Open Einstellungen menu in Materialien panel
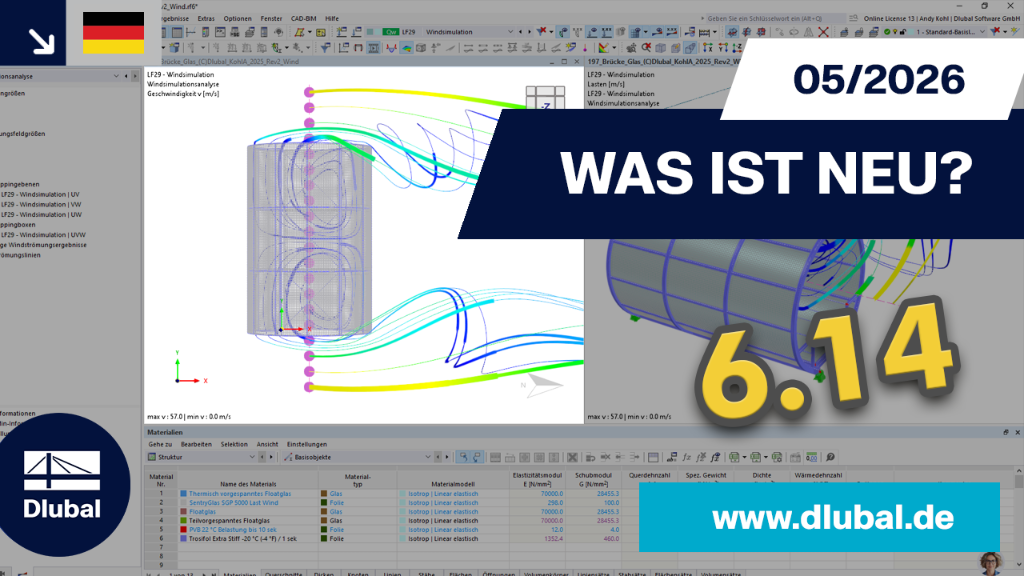This screenshot has height=576, width=1024. [x=307, y=444]
